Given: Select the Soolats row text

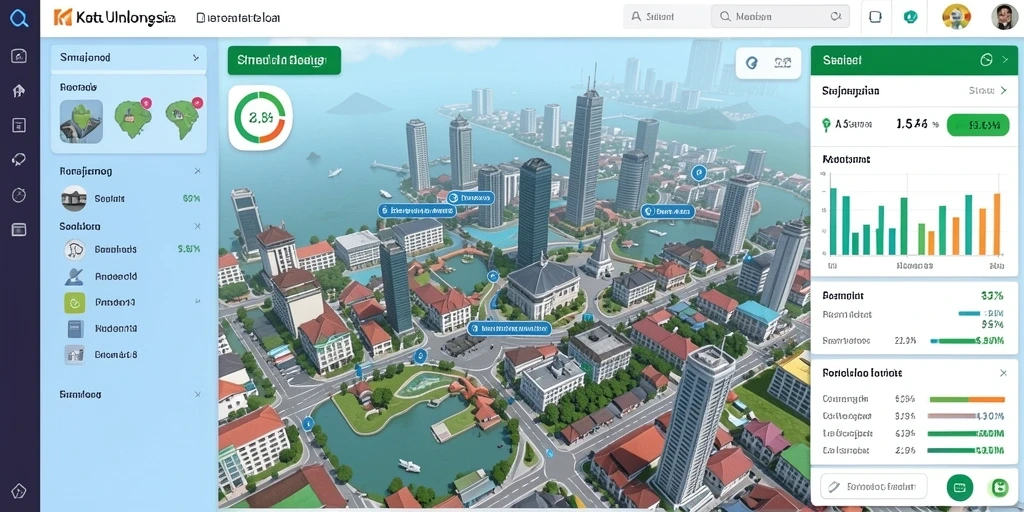Looking at the screenshot, I should click(110, 199).
